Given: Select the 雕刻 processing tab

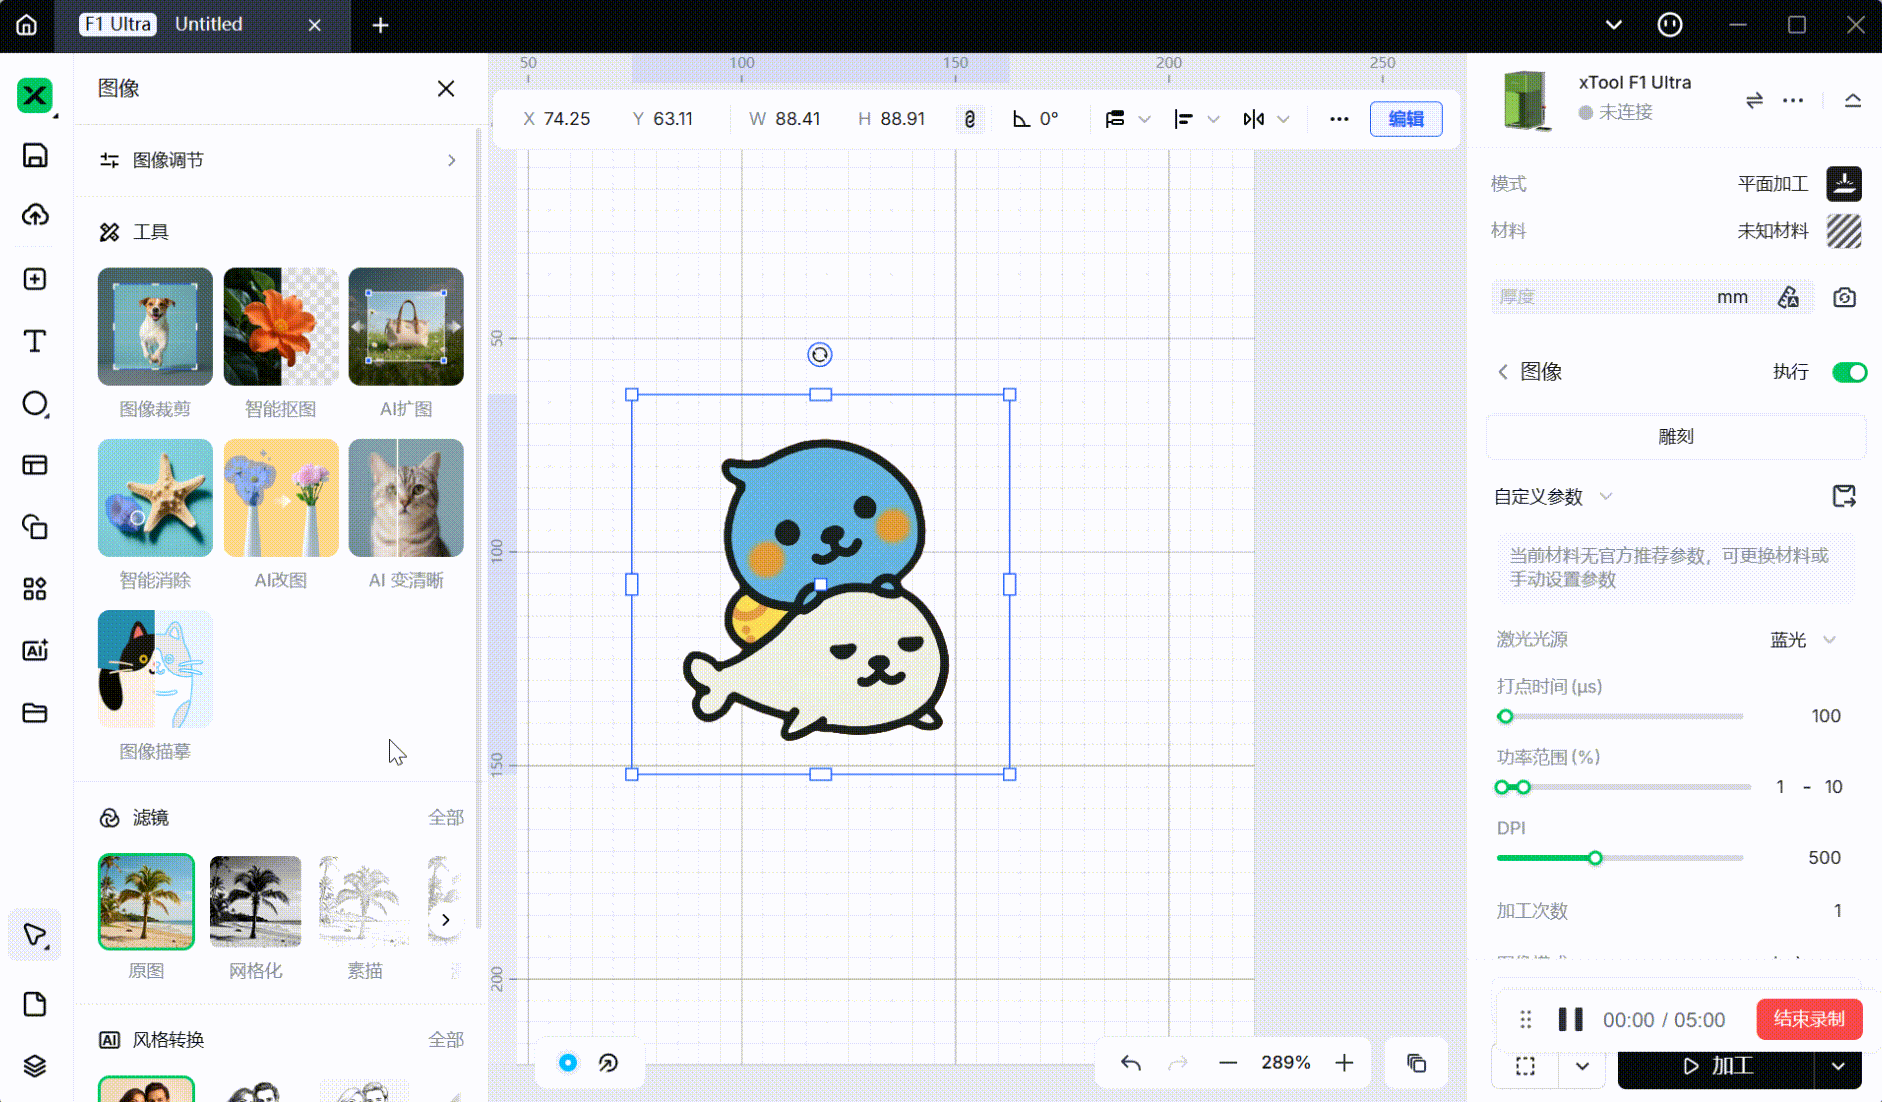Looking at the screenshot, I should pyautogui.click(x=1675, y=437).
